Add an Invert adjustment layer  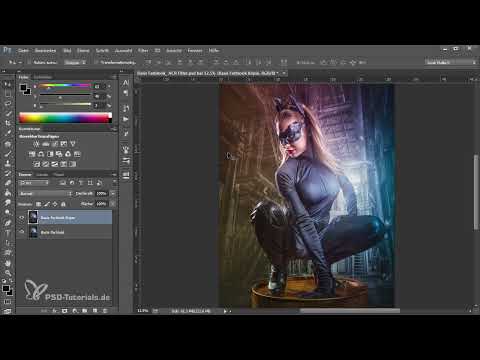(37, 164)
